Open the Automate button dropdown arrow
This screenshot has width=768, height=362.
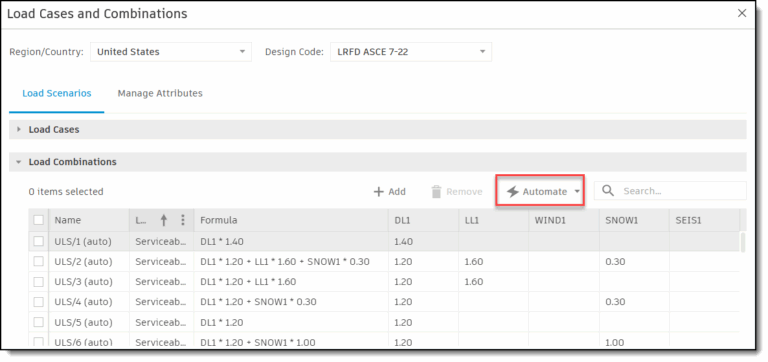(577, 192)
